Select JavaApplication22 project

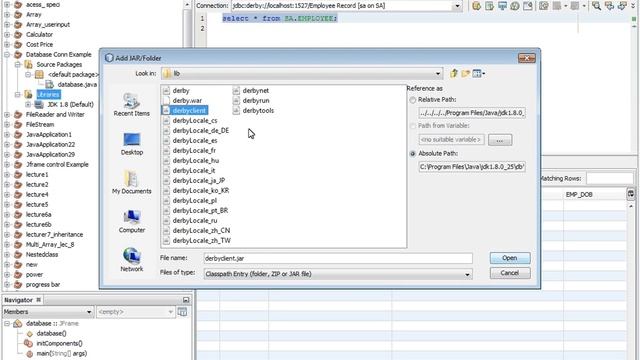tap(50, 144)
